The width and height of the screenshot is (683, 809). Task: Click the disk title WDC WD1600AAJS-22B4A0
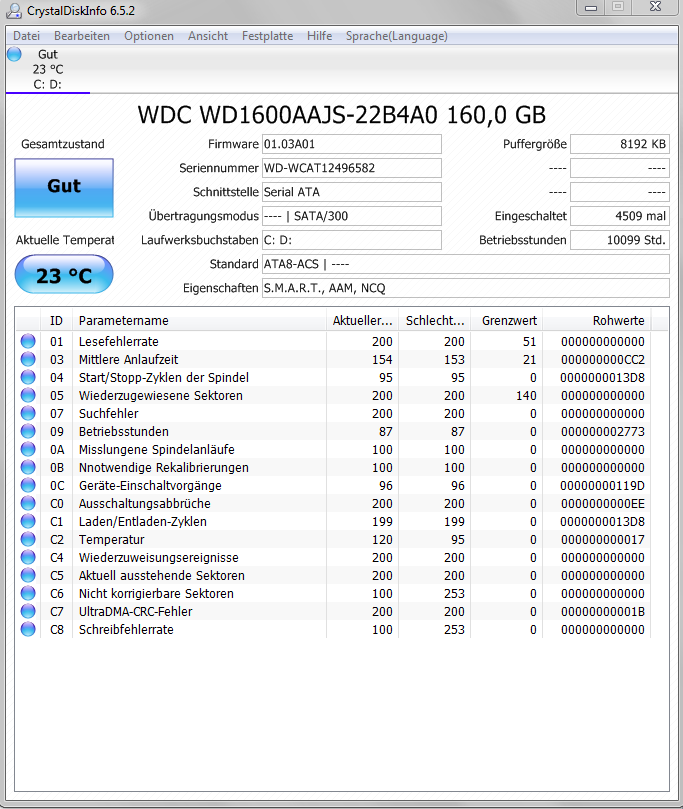point(342,115)
